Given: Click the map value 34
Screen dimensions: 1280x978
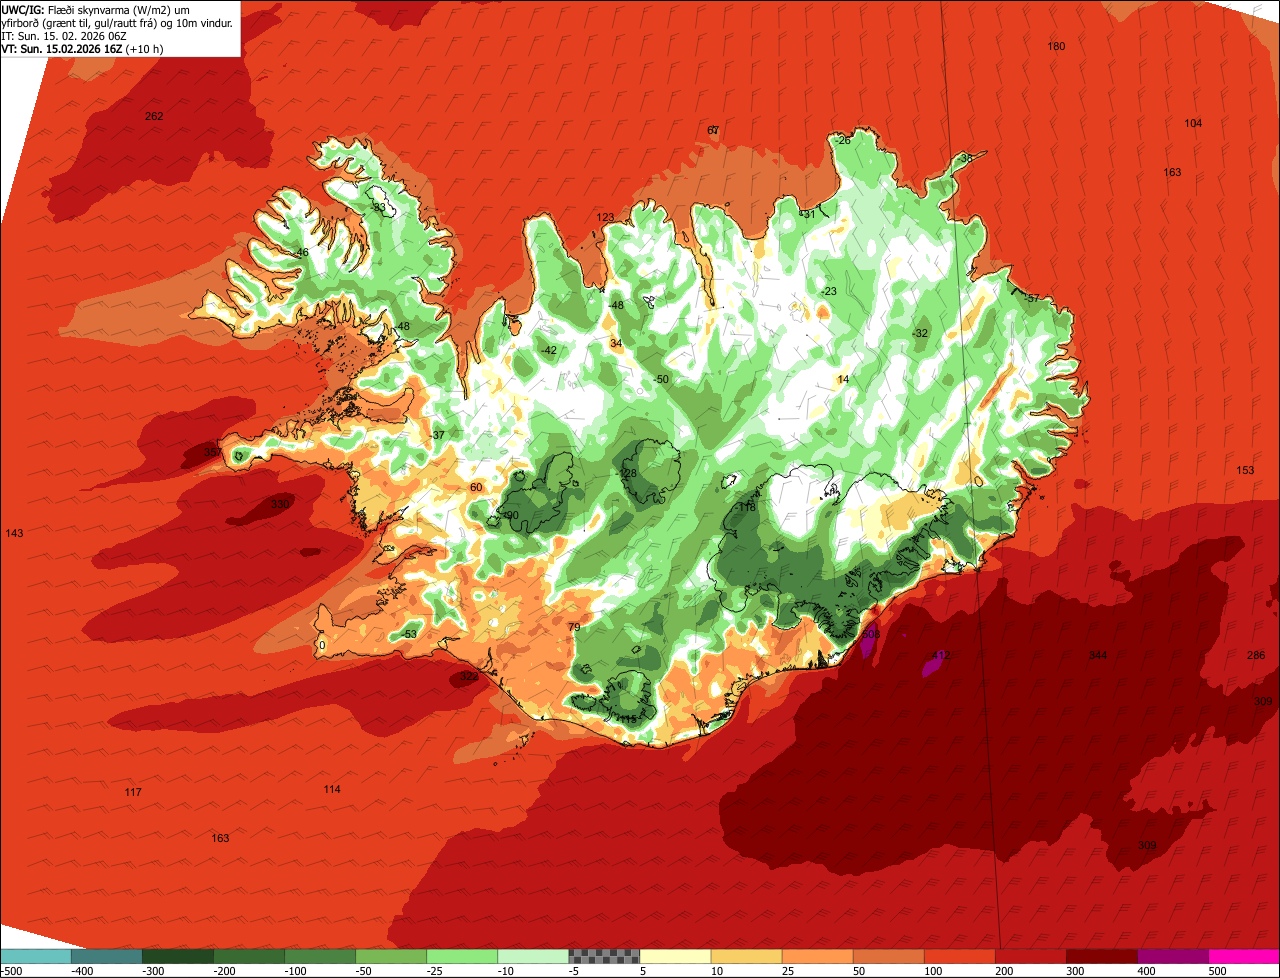Looking at the screenshot, I should (616, 343).
